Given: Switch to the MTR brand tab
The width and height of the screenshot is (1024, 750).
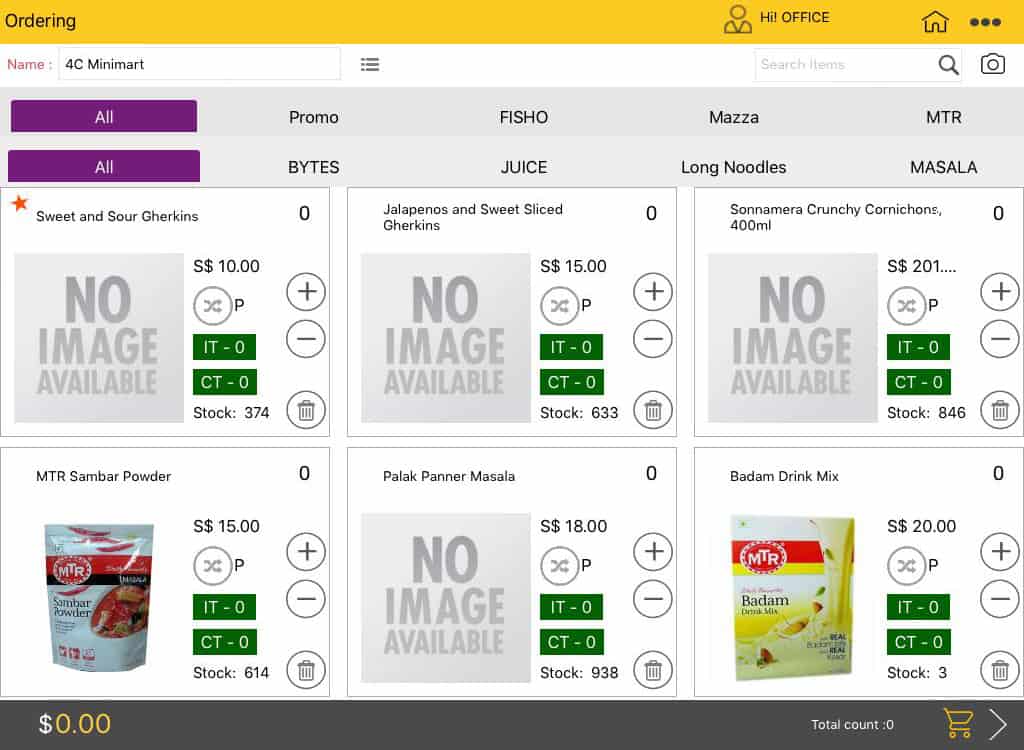Looking at the screenshot, I should (944, 117).
